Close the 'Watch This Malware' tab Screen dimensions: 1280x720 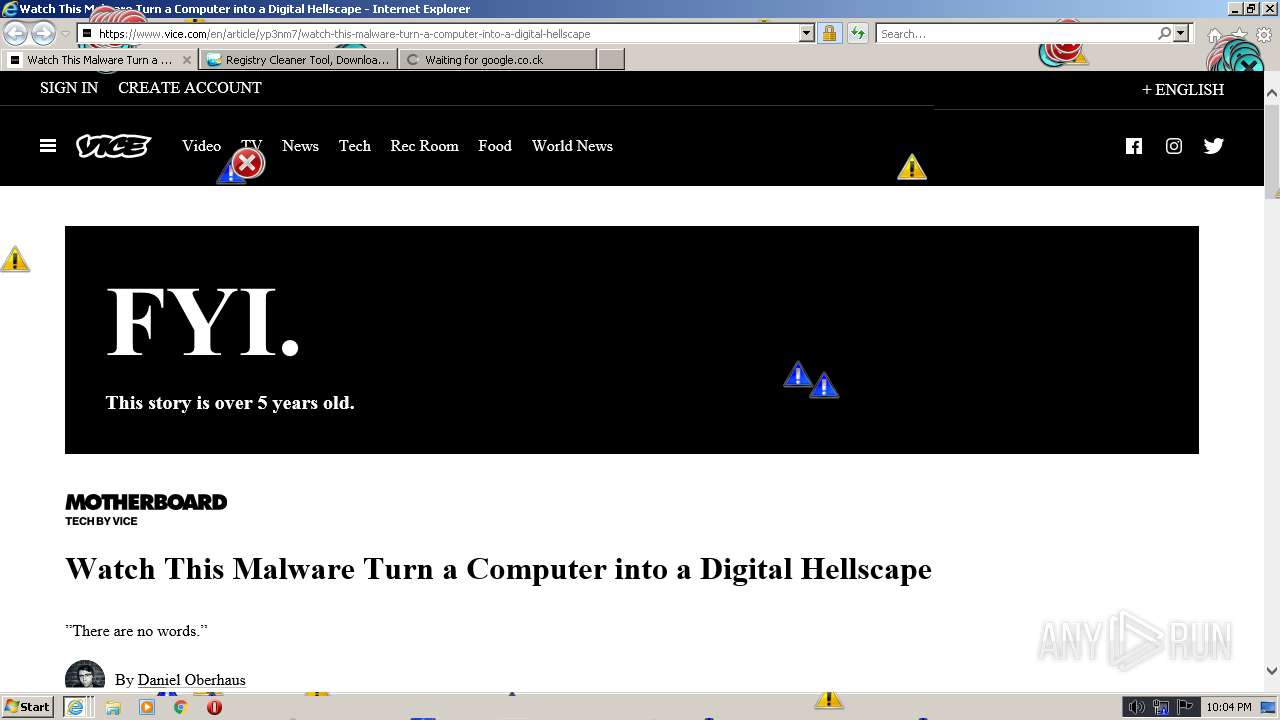pos(187,60)
